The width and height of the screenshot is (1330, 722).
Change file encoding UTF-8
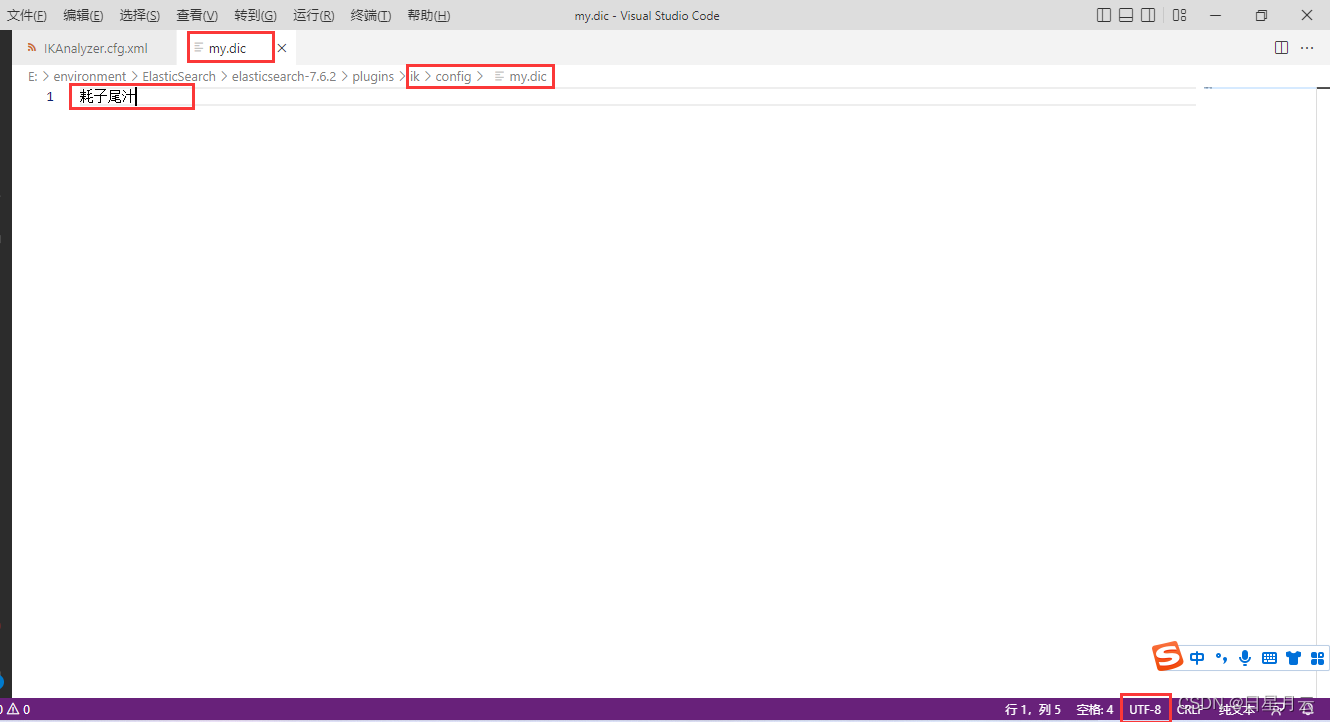coord(1145,710)
